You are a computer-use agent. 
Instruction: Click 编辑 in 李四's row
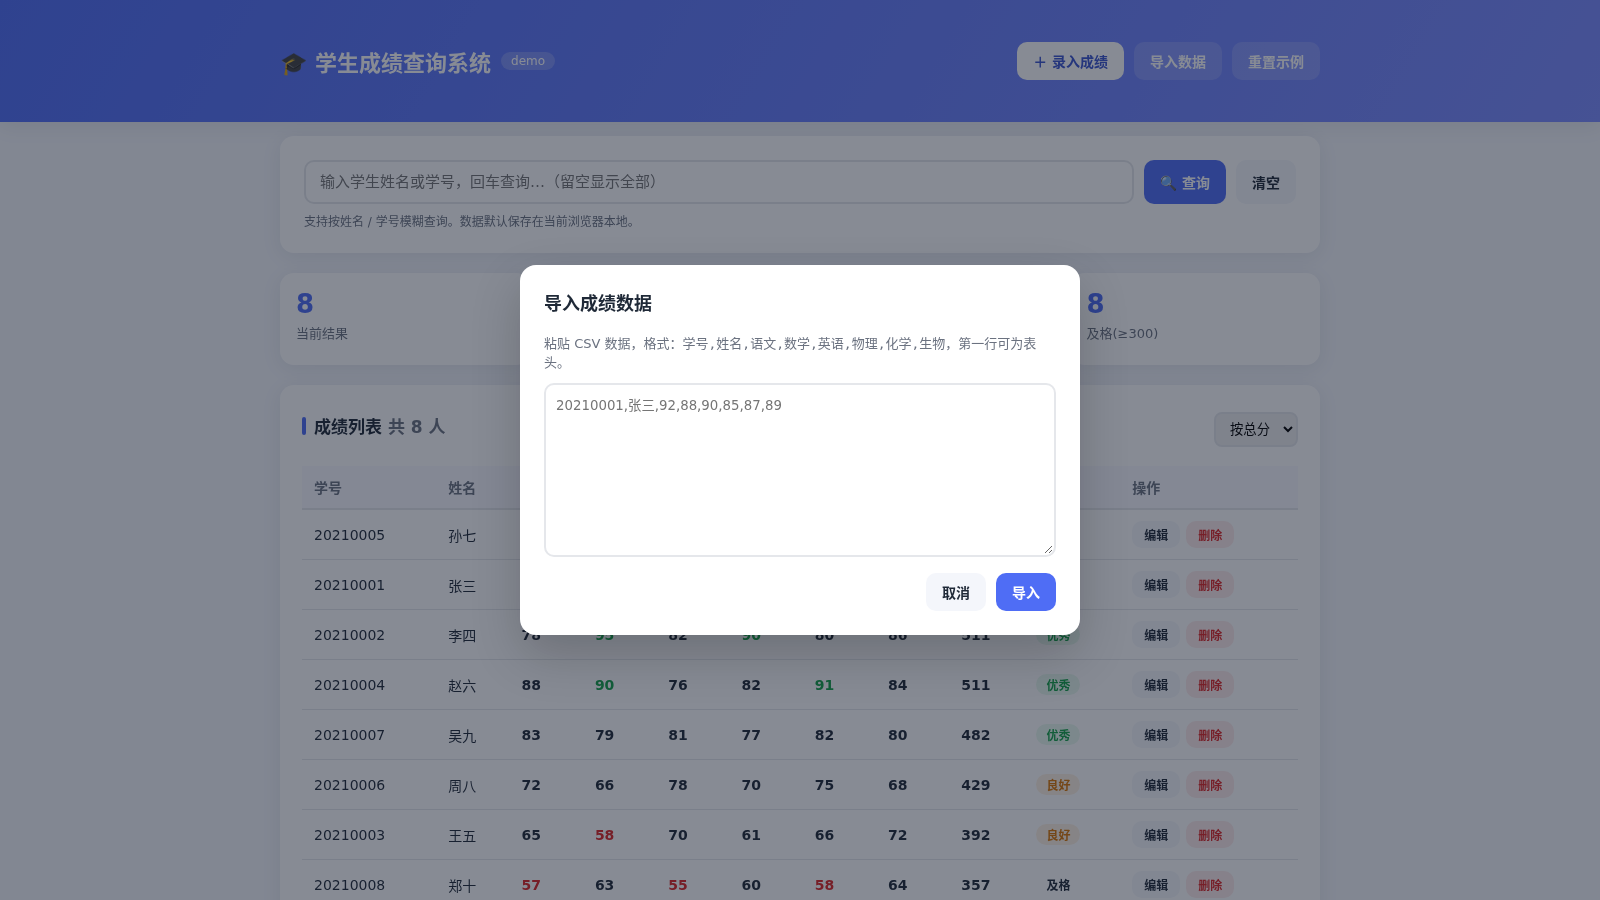[1156, 635]
